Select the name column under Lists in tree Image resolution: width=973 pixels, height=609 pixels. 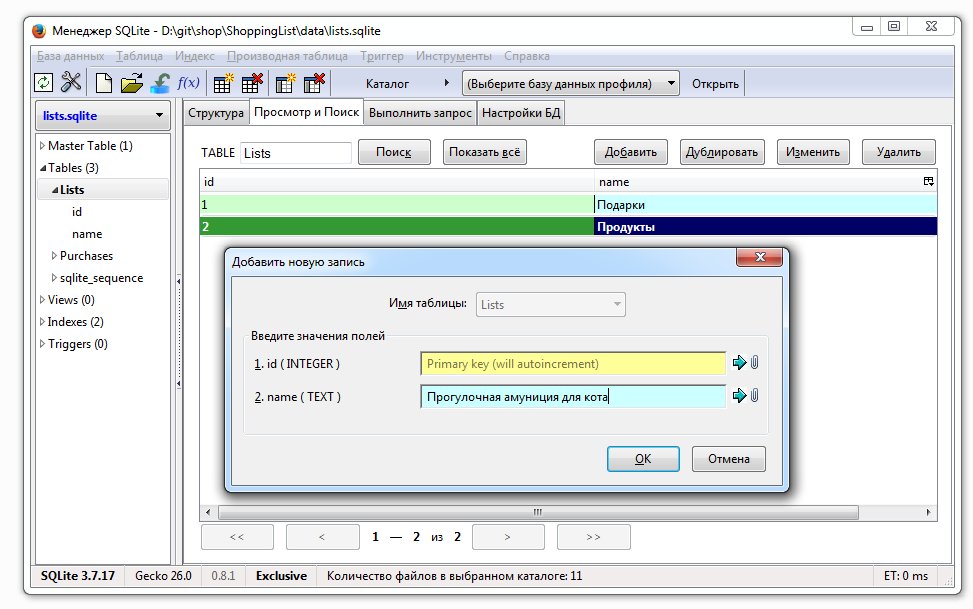coord(87,234)
